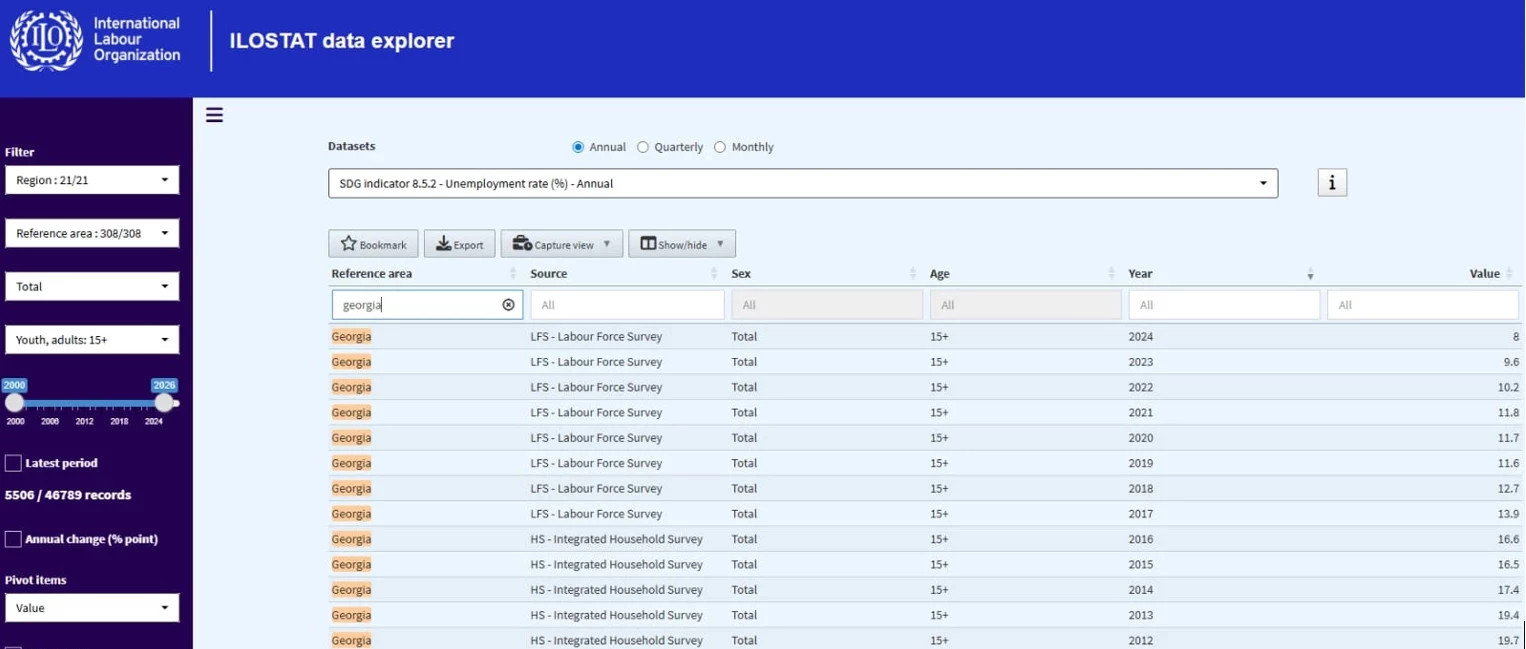Click the hamburger menu icon

pyautogui.click(x=214, y=115)
